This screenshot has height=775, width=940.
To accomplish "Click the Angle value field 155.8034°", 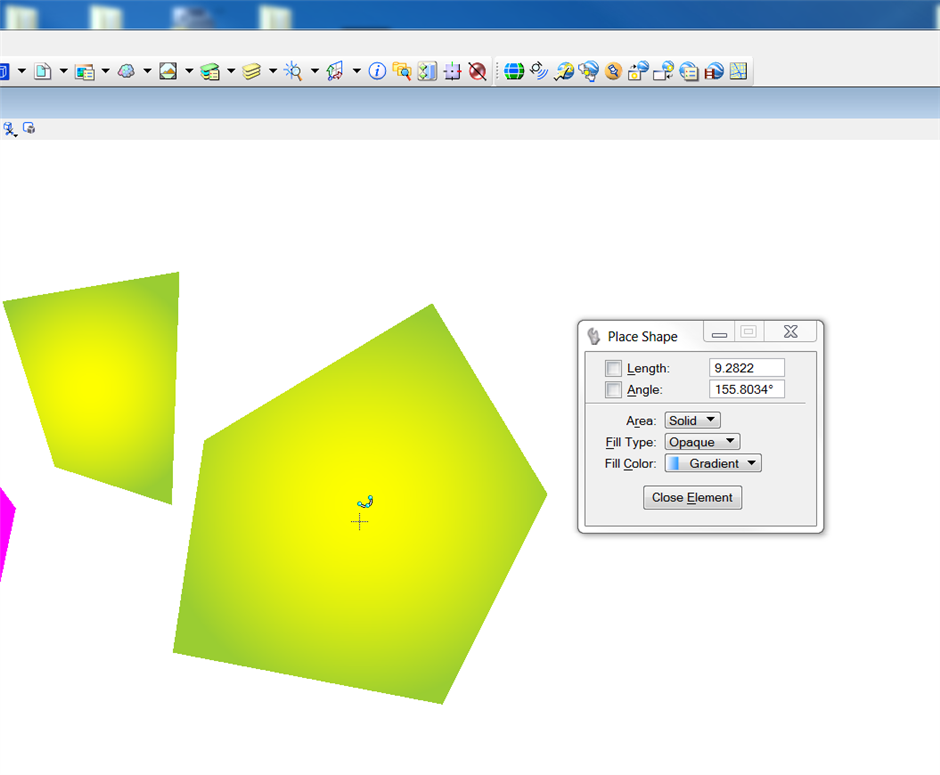I will tap(746, 390).
